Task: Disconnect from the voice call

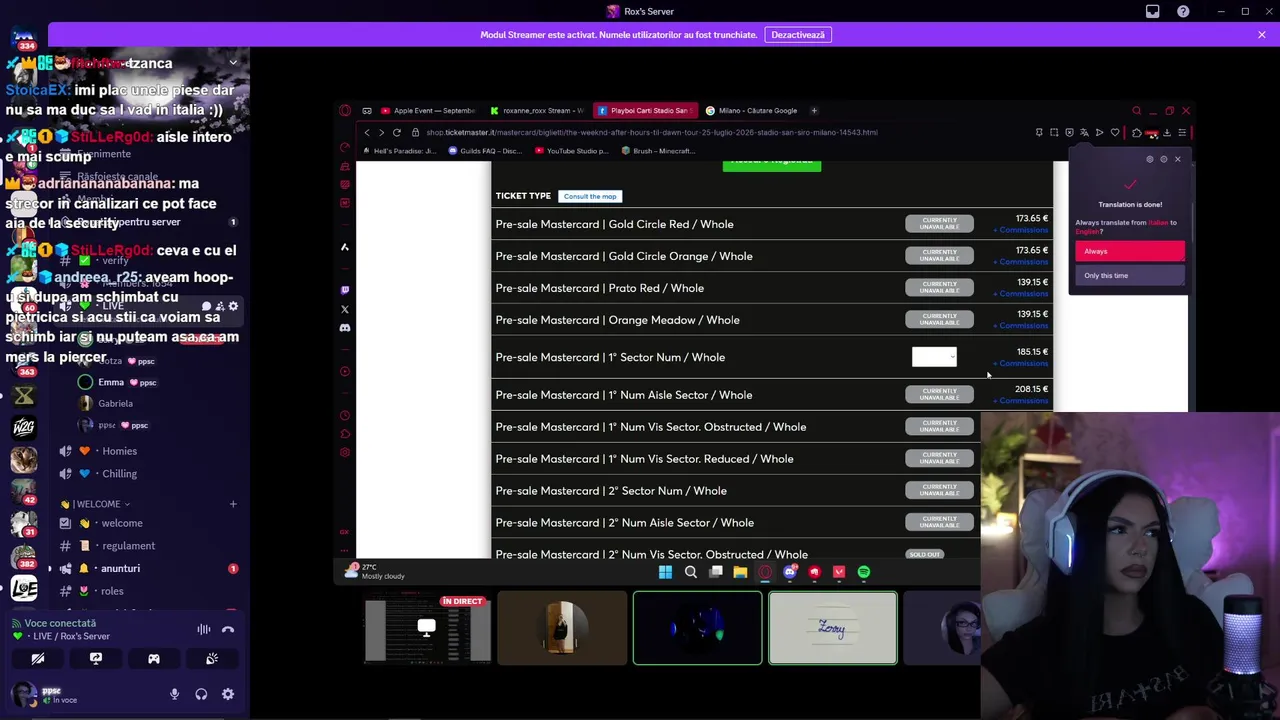Action: click(228, 629)
